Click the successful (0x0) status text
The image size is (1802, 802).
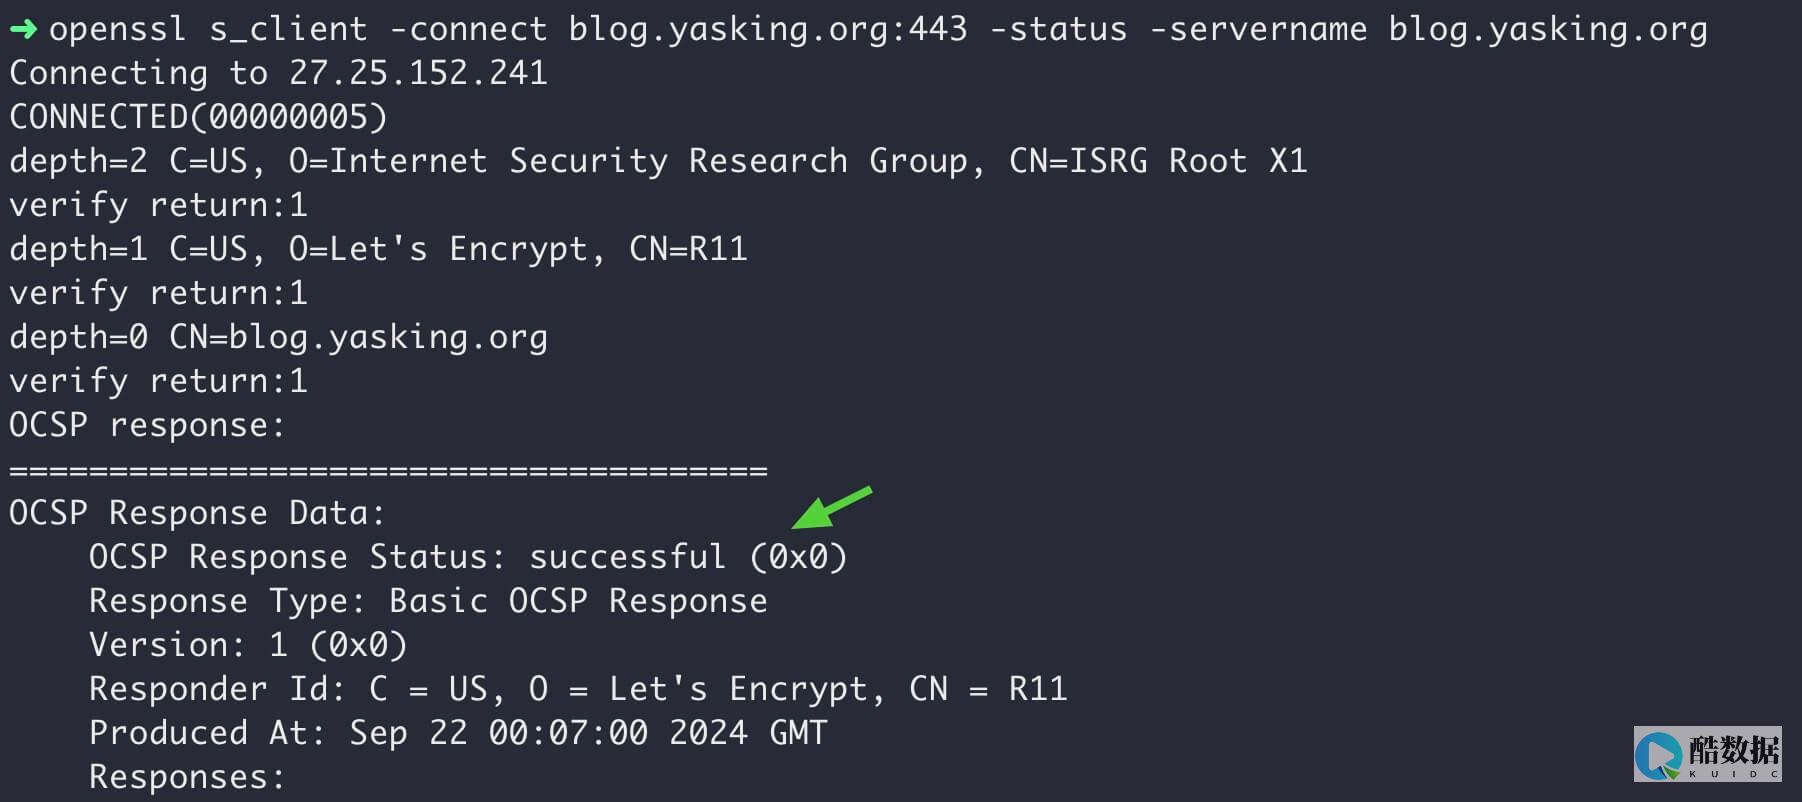pos(688,557)
